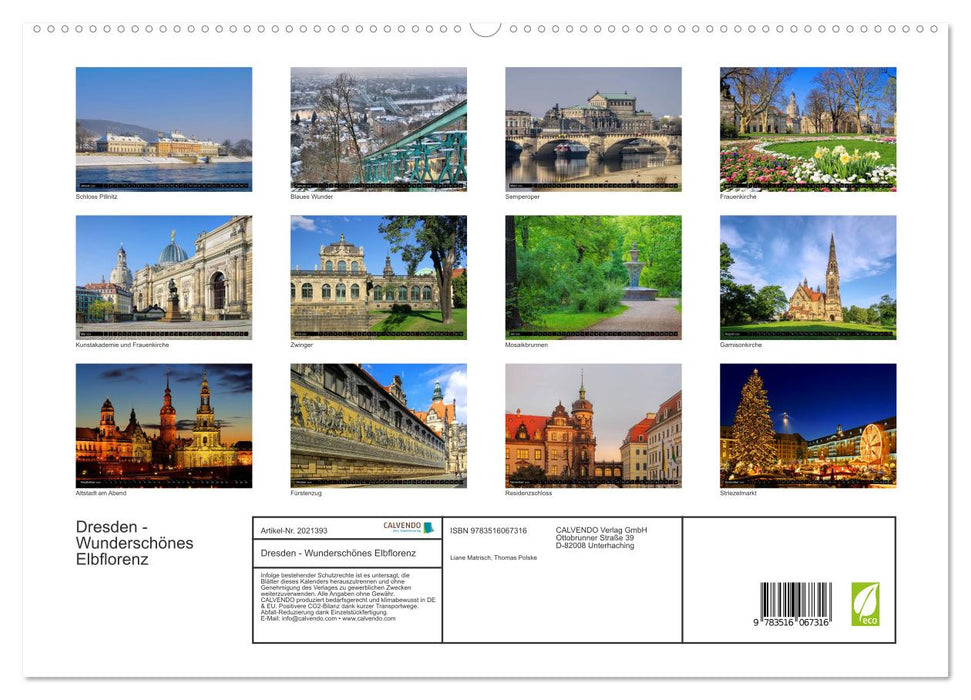Screen dimensions: 971x700
Task: Open the Semperoper thumbnail
Action: [x=593, y=129]
